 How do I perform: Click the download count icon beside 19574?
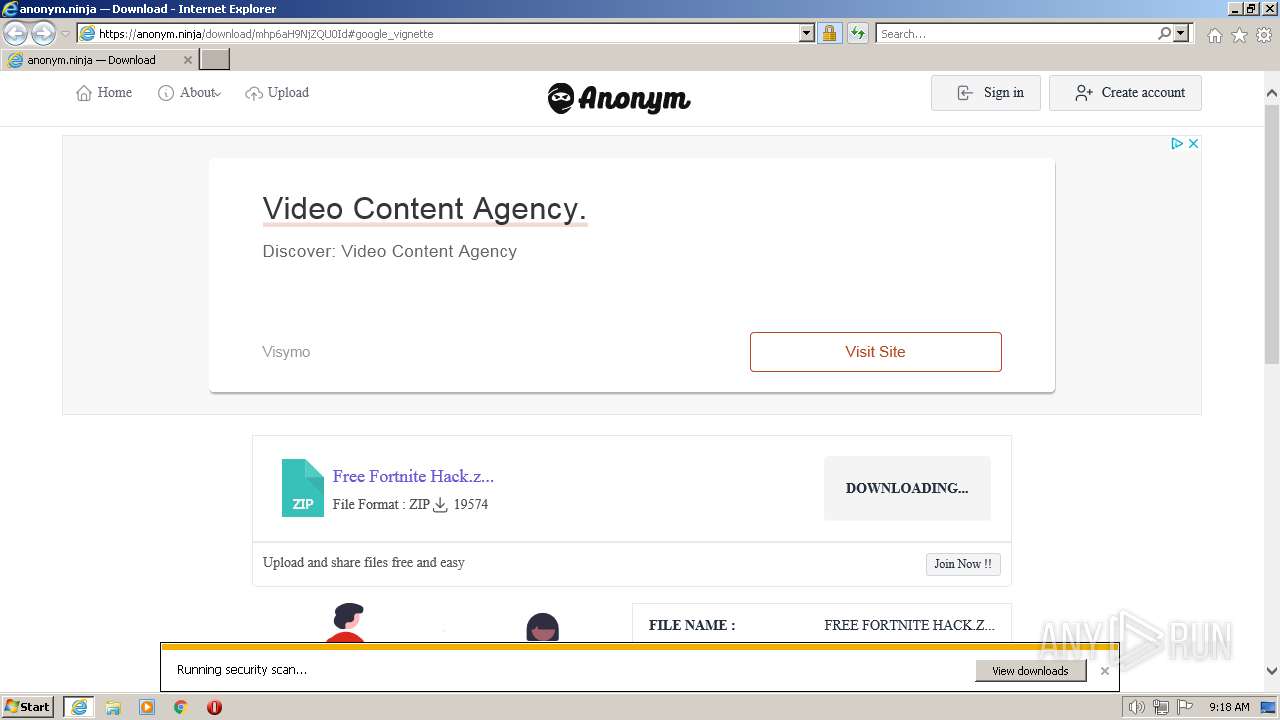pos(440,505)
